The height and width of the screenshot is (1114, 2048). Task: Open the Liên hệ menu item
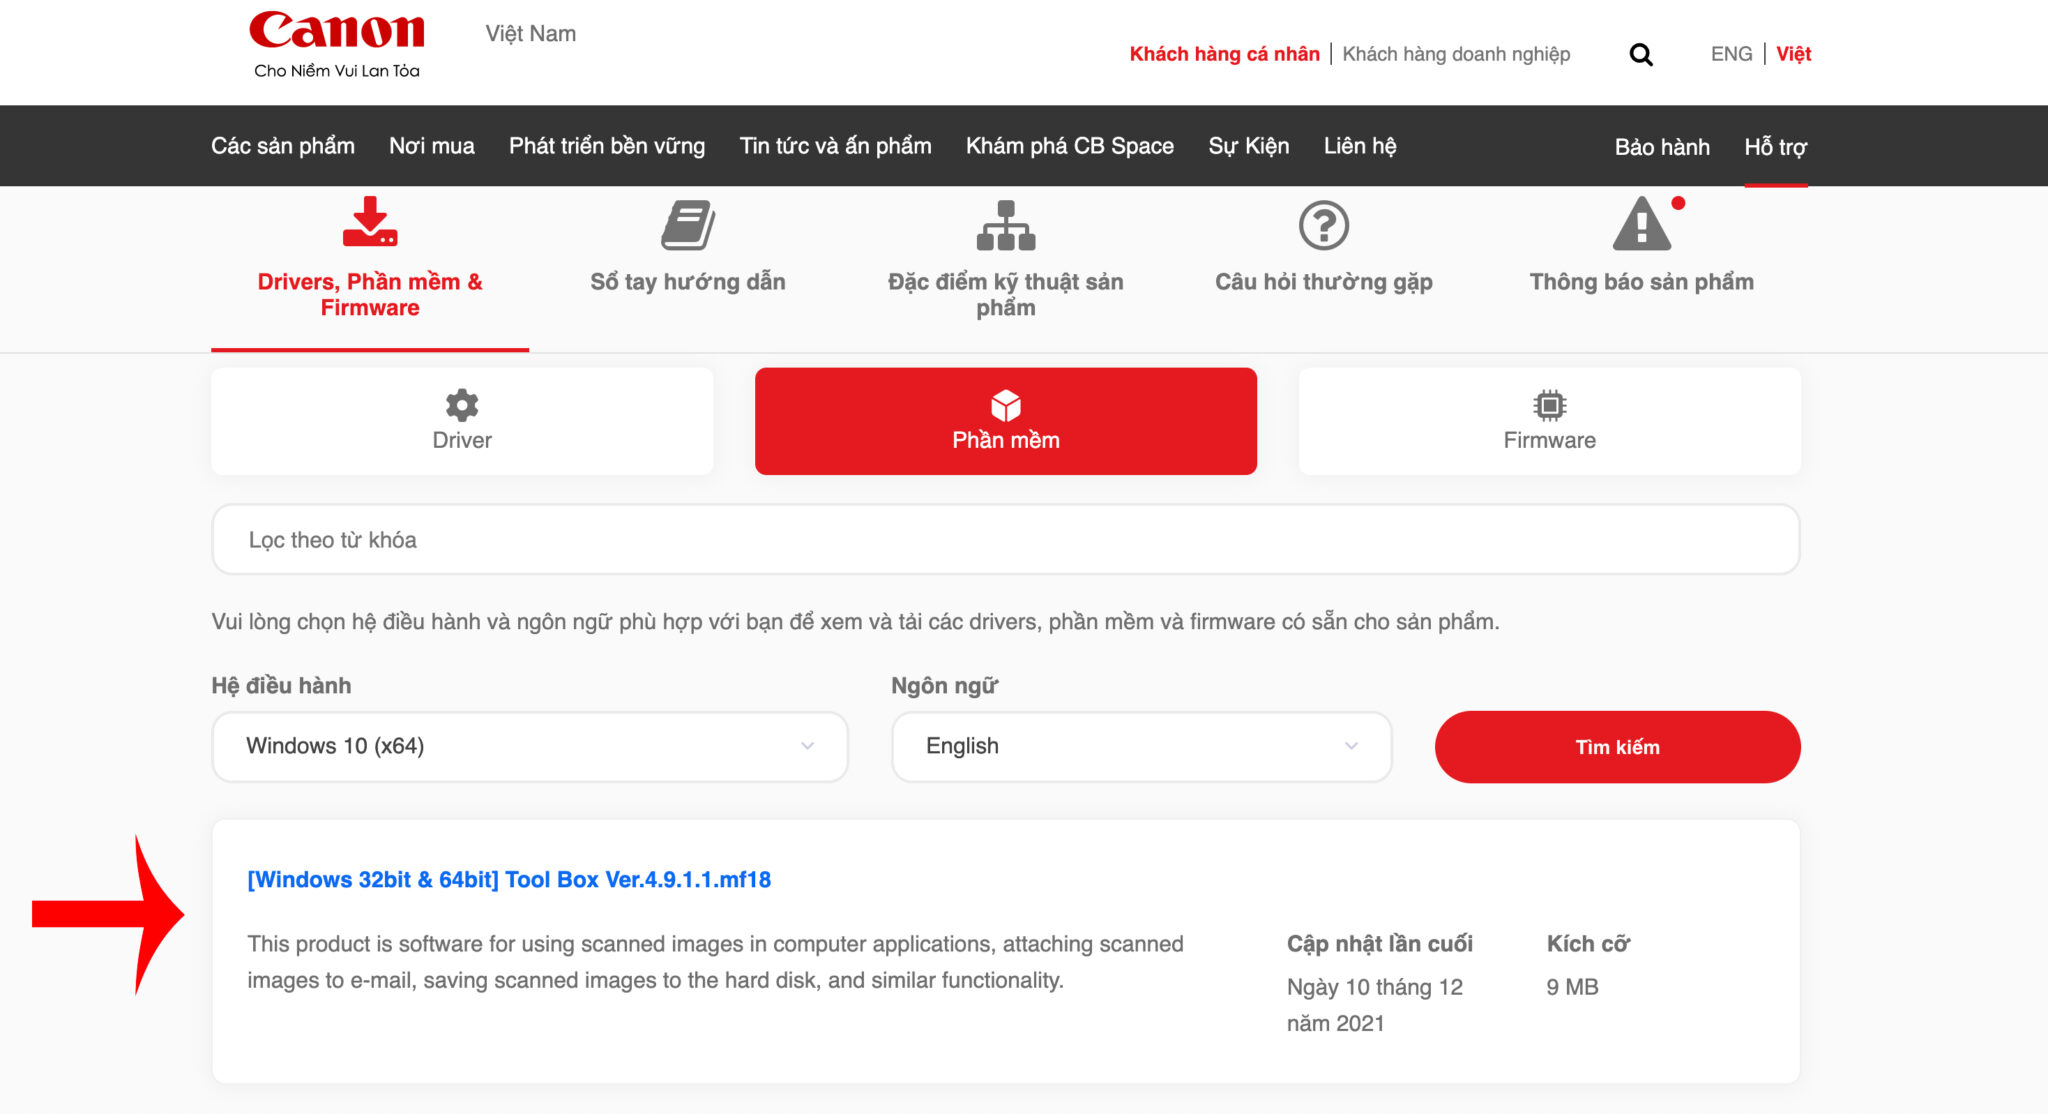[x=1360, y=146]
